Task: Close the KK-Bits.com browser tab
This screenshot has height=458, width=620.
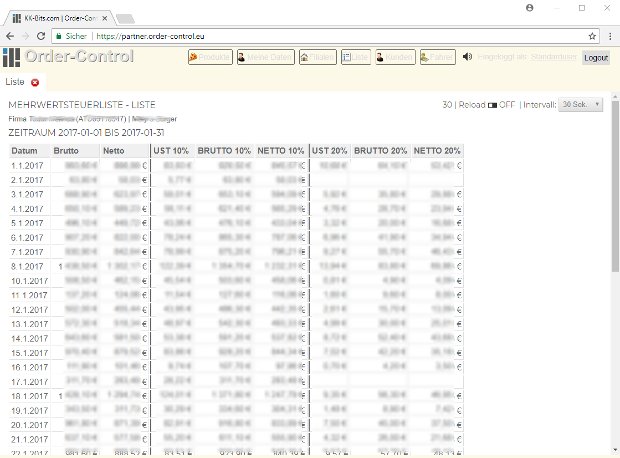Action: (x=104, y=18)
